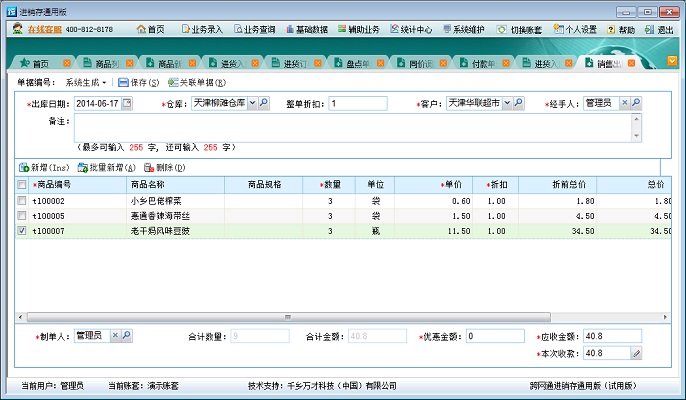The width and height of the screenshot is (686, 400).
Task: Check the box for item t100002
Action: tap(22, 201)
